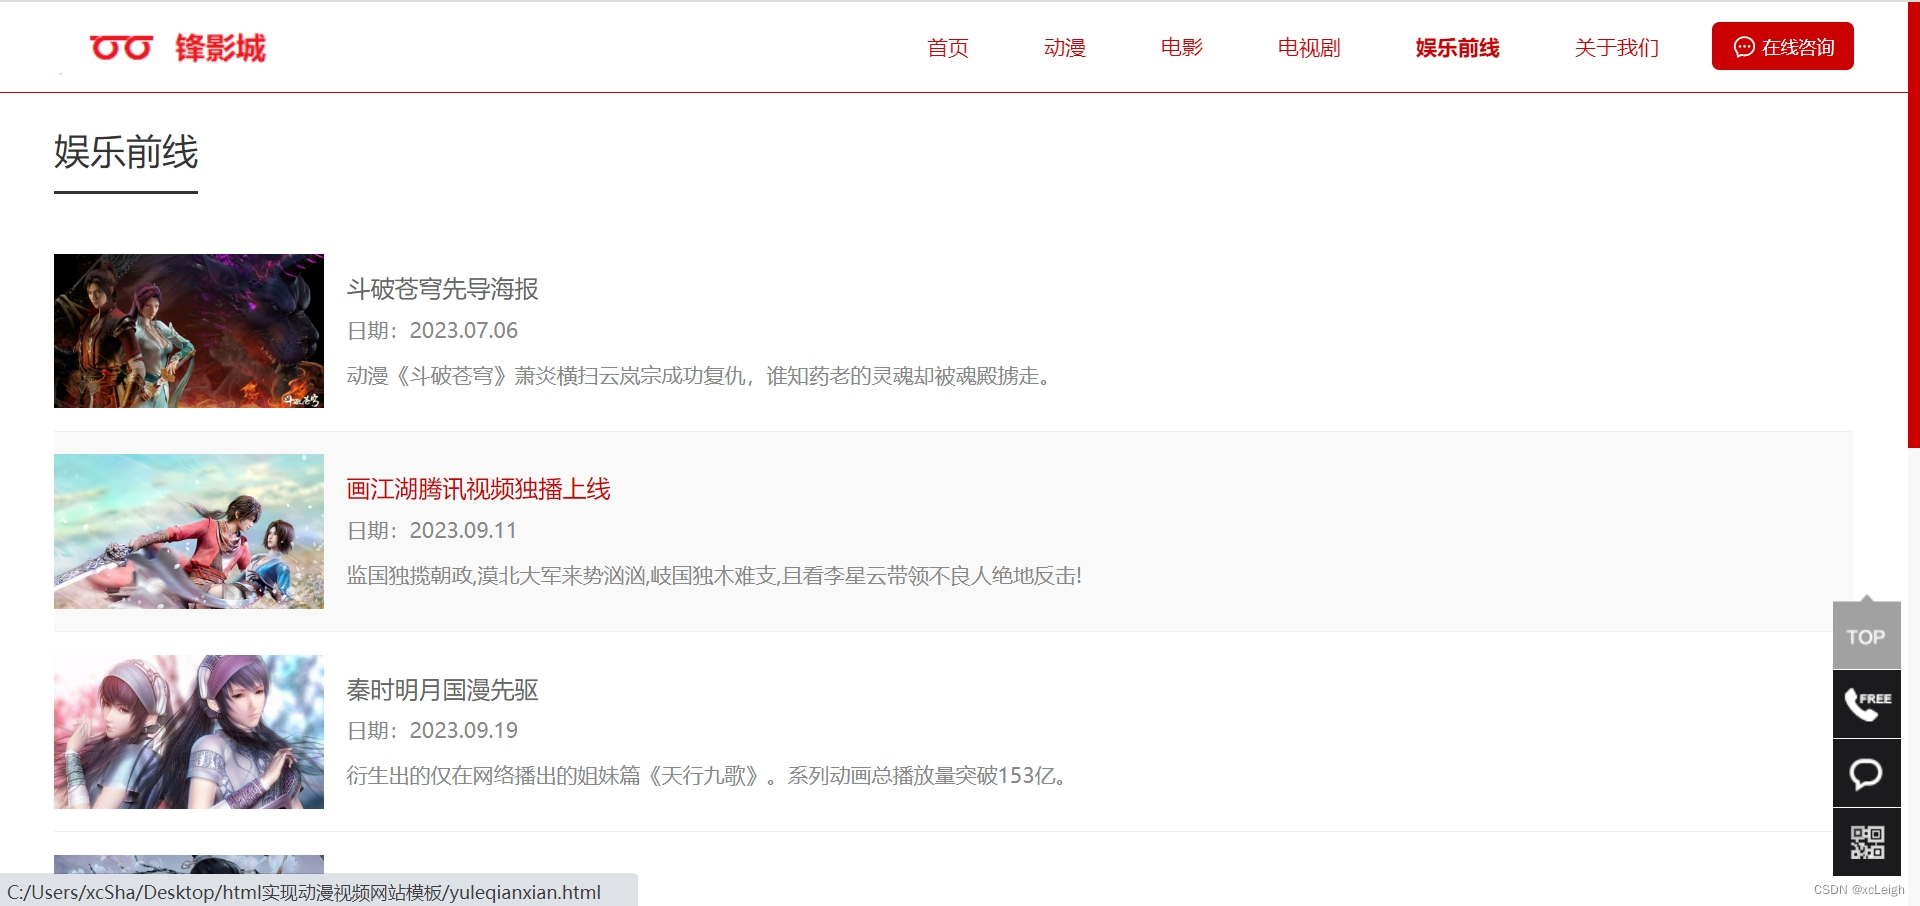Screen dimensions: 1920x906
Task: Open the 电视剧 navigation item
Action: tap(1308, 47)
